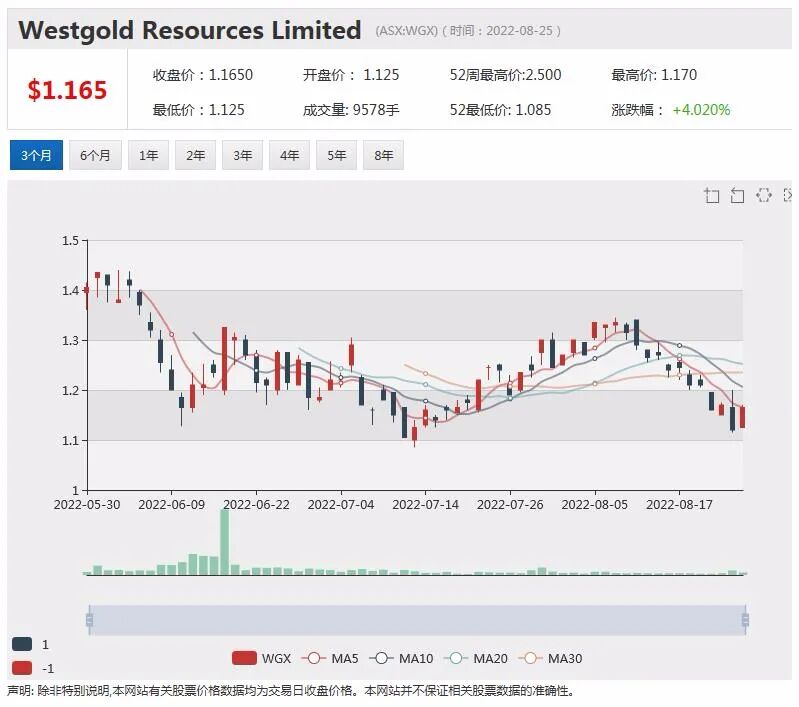Open the 8年 range tab
Viewport: 799px width, 707px height.
[383, 155]
